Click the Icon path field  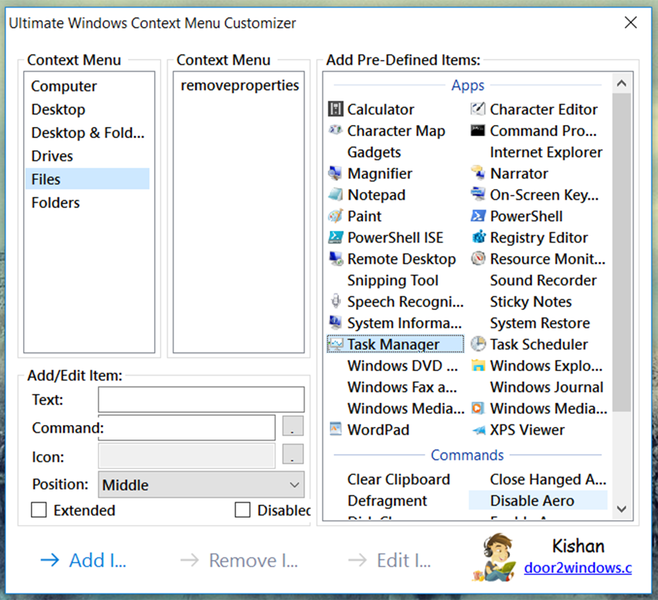click(x=187, y=455)
